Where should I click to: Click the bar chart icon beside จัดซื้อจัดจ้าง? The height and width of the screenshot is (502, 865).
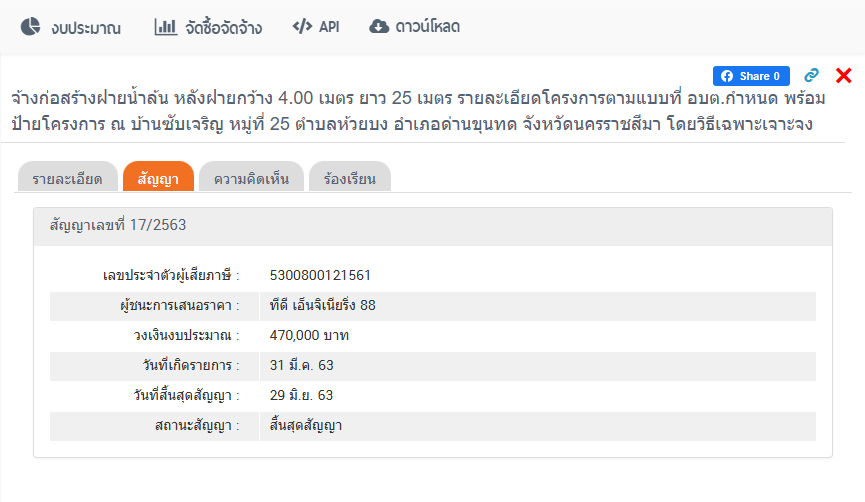pos(165,27)
